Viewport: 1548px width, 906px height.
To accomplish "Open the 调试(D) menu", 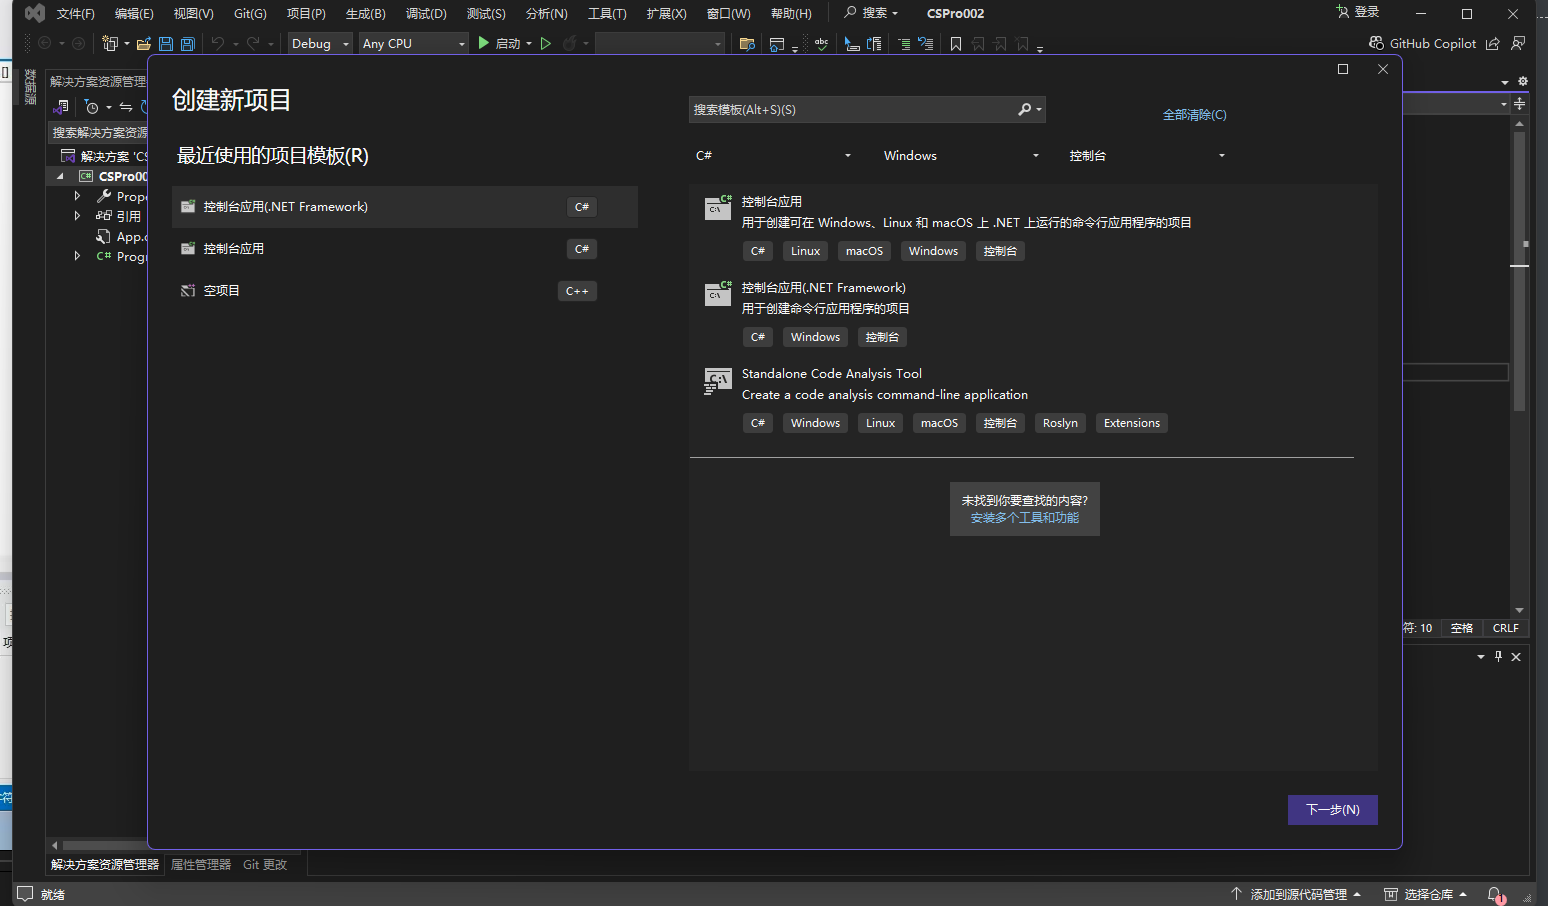I will coord(426,14).
